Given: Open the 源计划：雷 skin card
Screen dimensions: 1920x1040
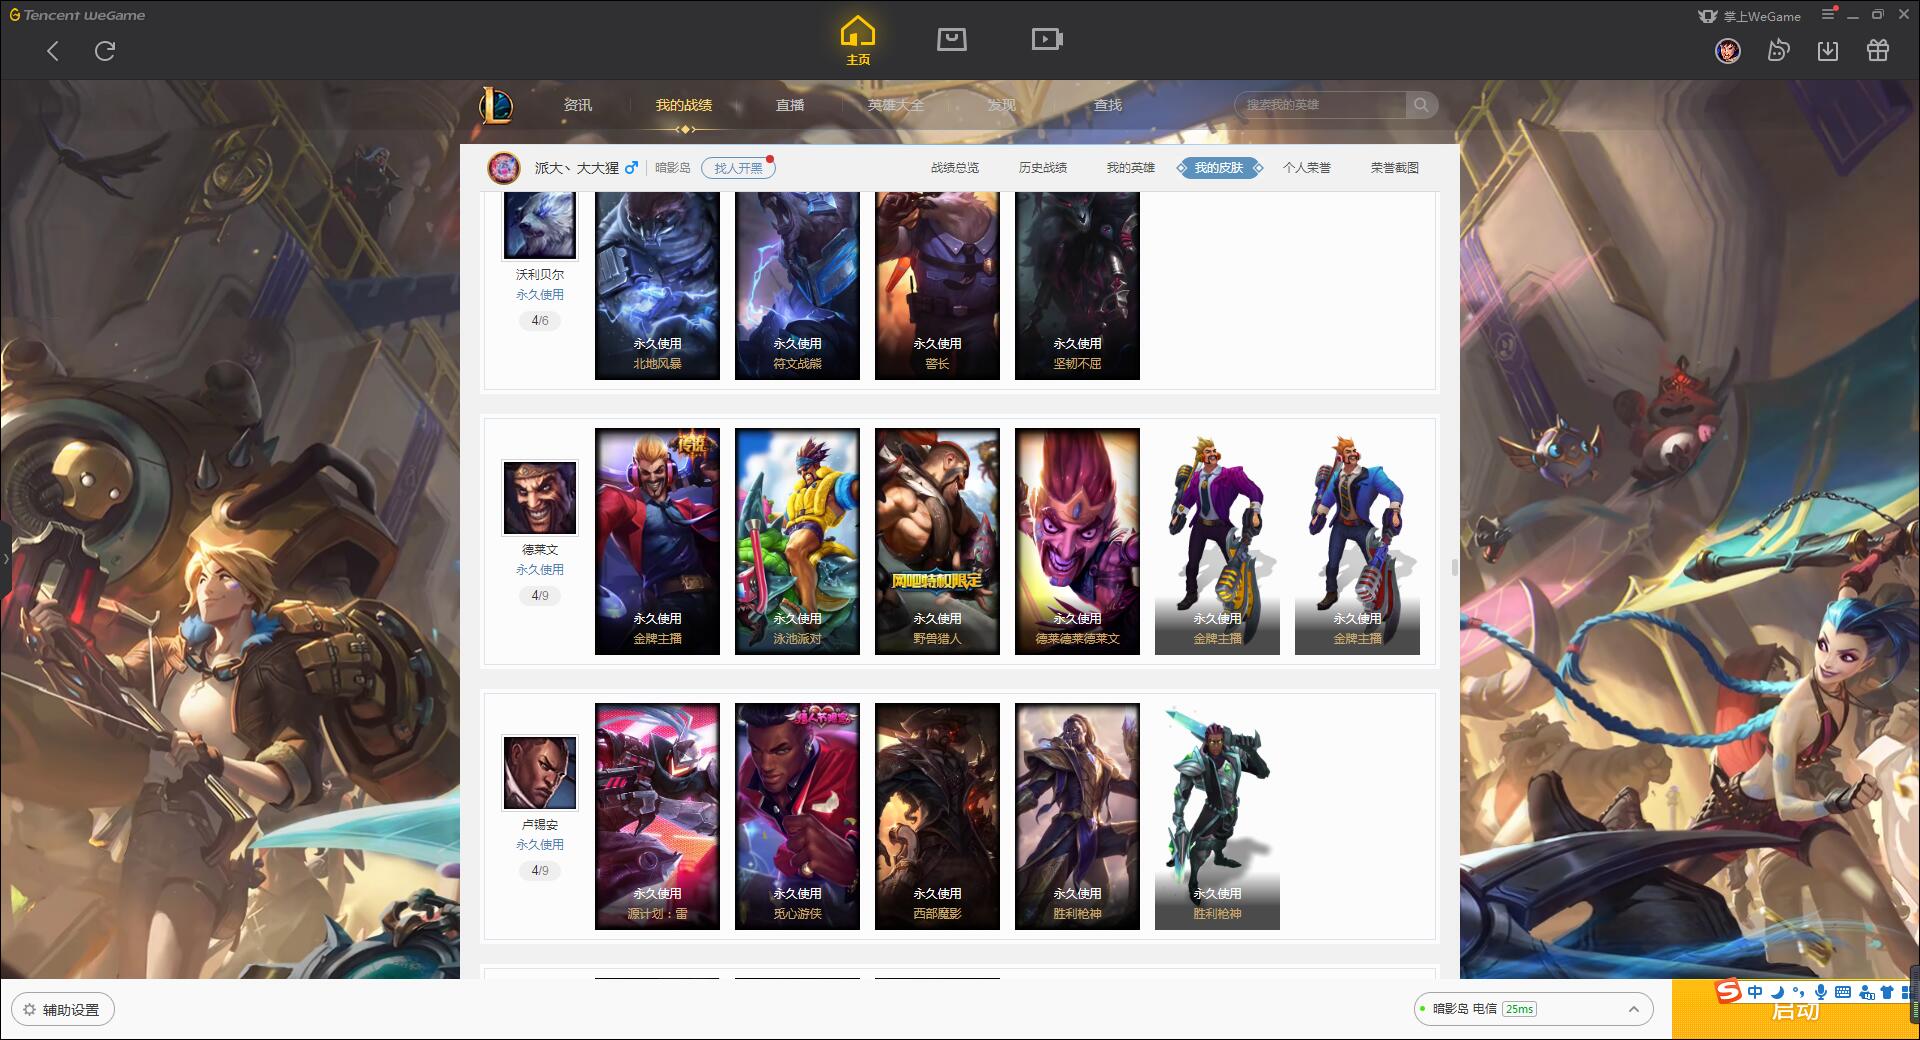Looking at the screenshot, I should coord(657,816).
